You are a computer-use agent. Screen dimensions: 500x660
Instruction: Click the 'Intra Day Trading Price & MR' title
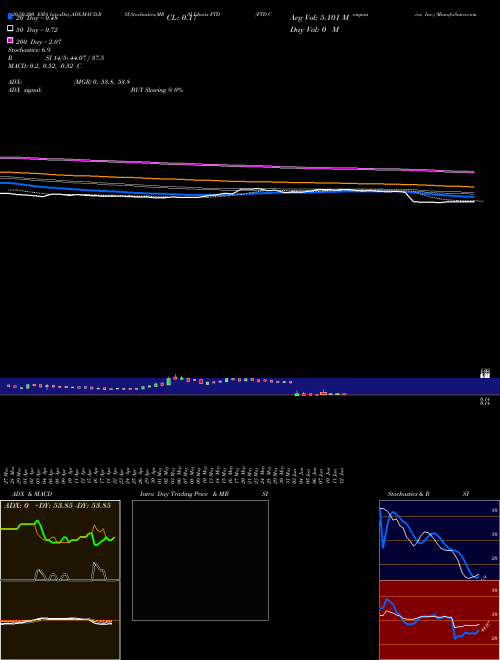184,494
